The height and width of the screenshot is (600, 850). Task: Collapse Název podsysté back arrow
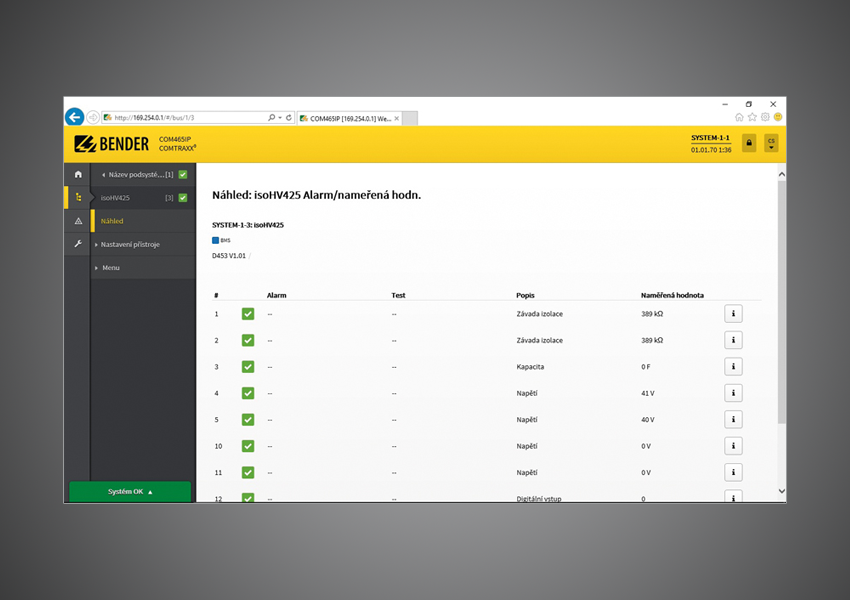click(x=104, y=175)
